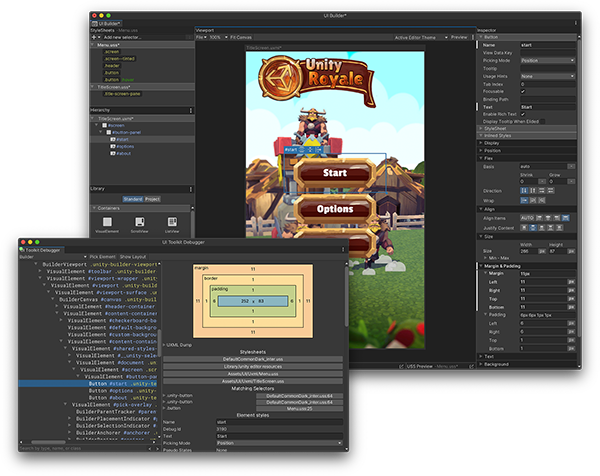Open the zoom 100% dropdown
600x476 pixels.
click(218, 37)
